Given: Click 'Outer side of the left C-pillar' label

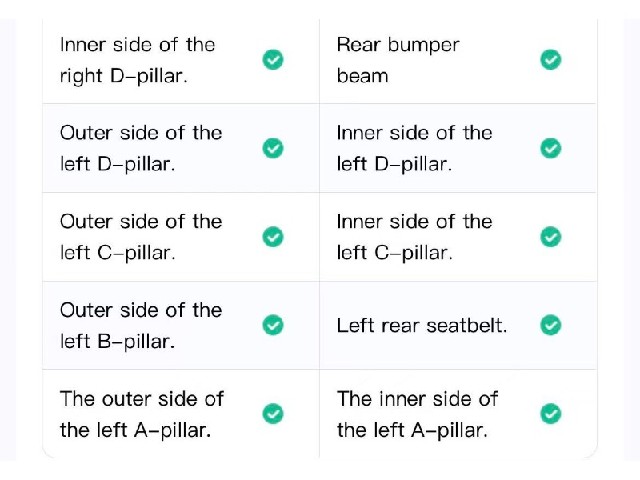Looking at the screenshot, I should 141,237.
